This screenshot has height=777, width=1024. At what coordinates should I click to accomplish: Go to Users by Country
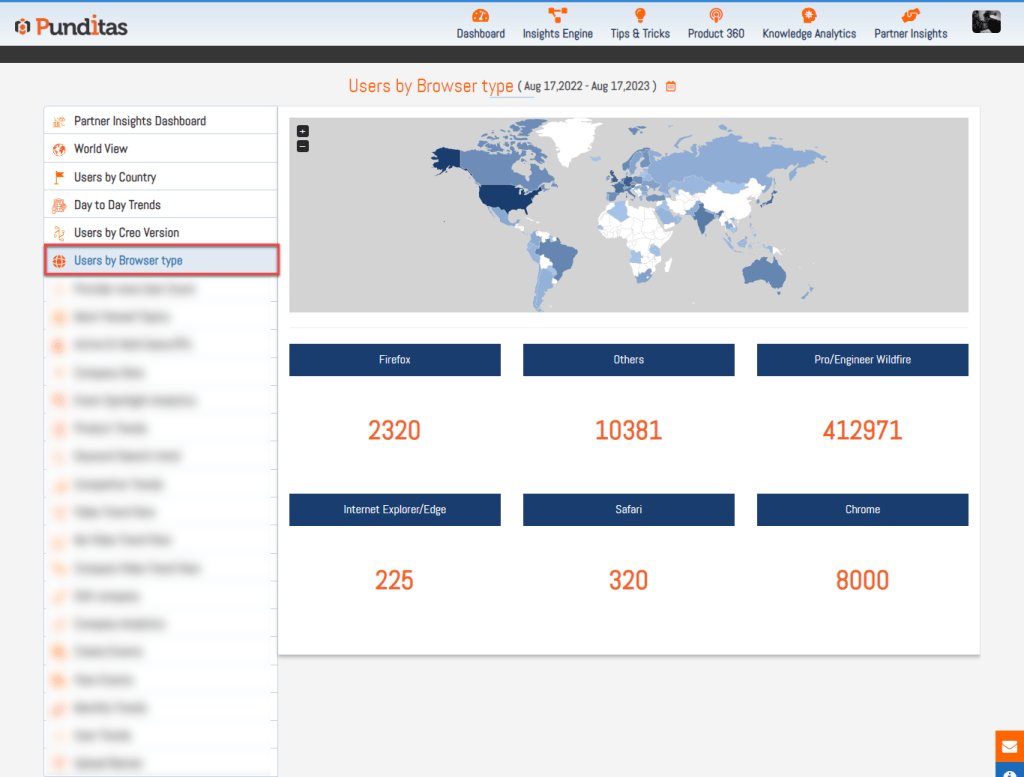115,177
